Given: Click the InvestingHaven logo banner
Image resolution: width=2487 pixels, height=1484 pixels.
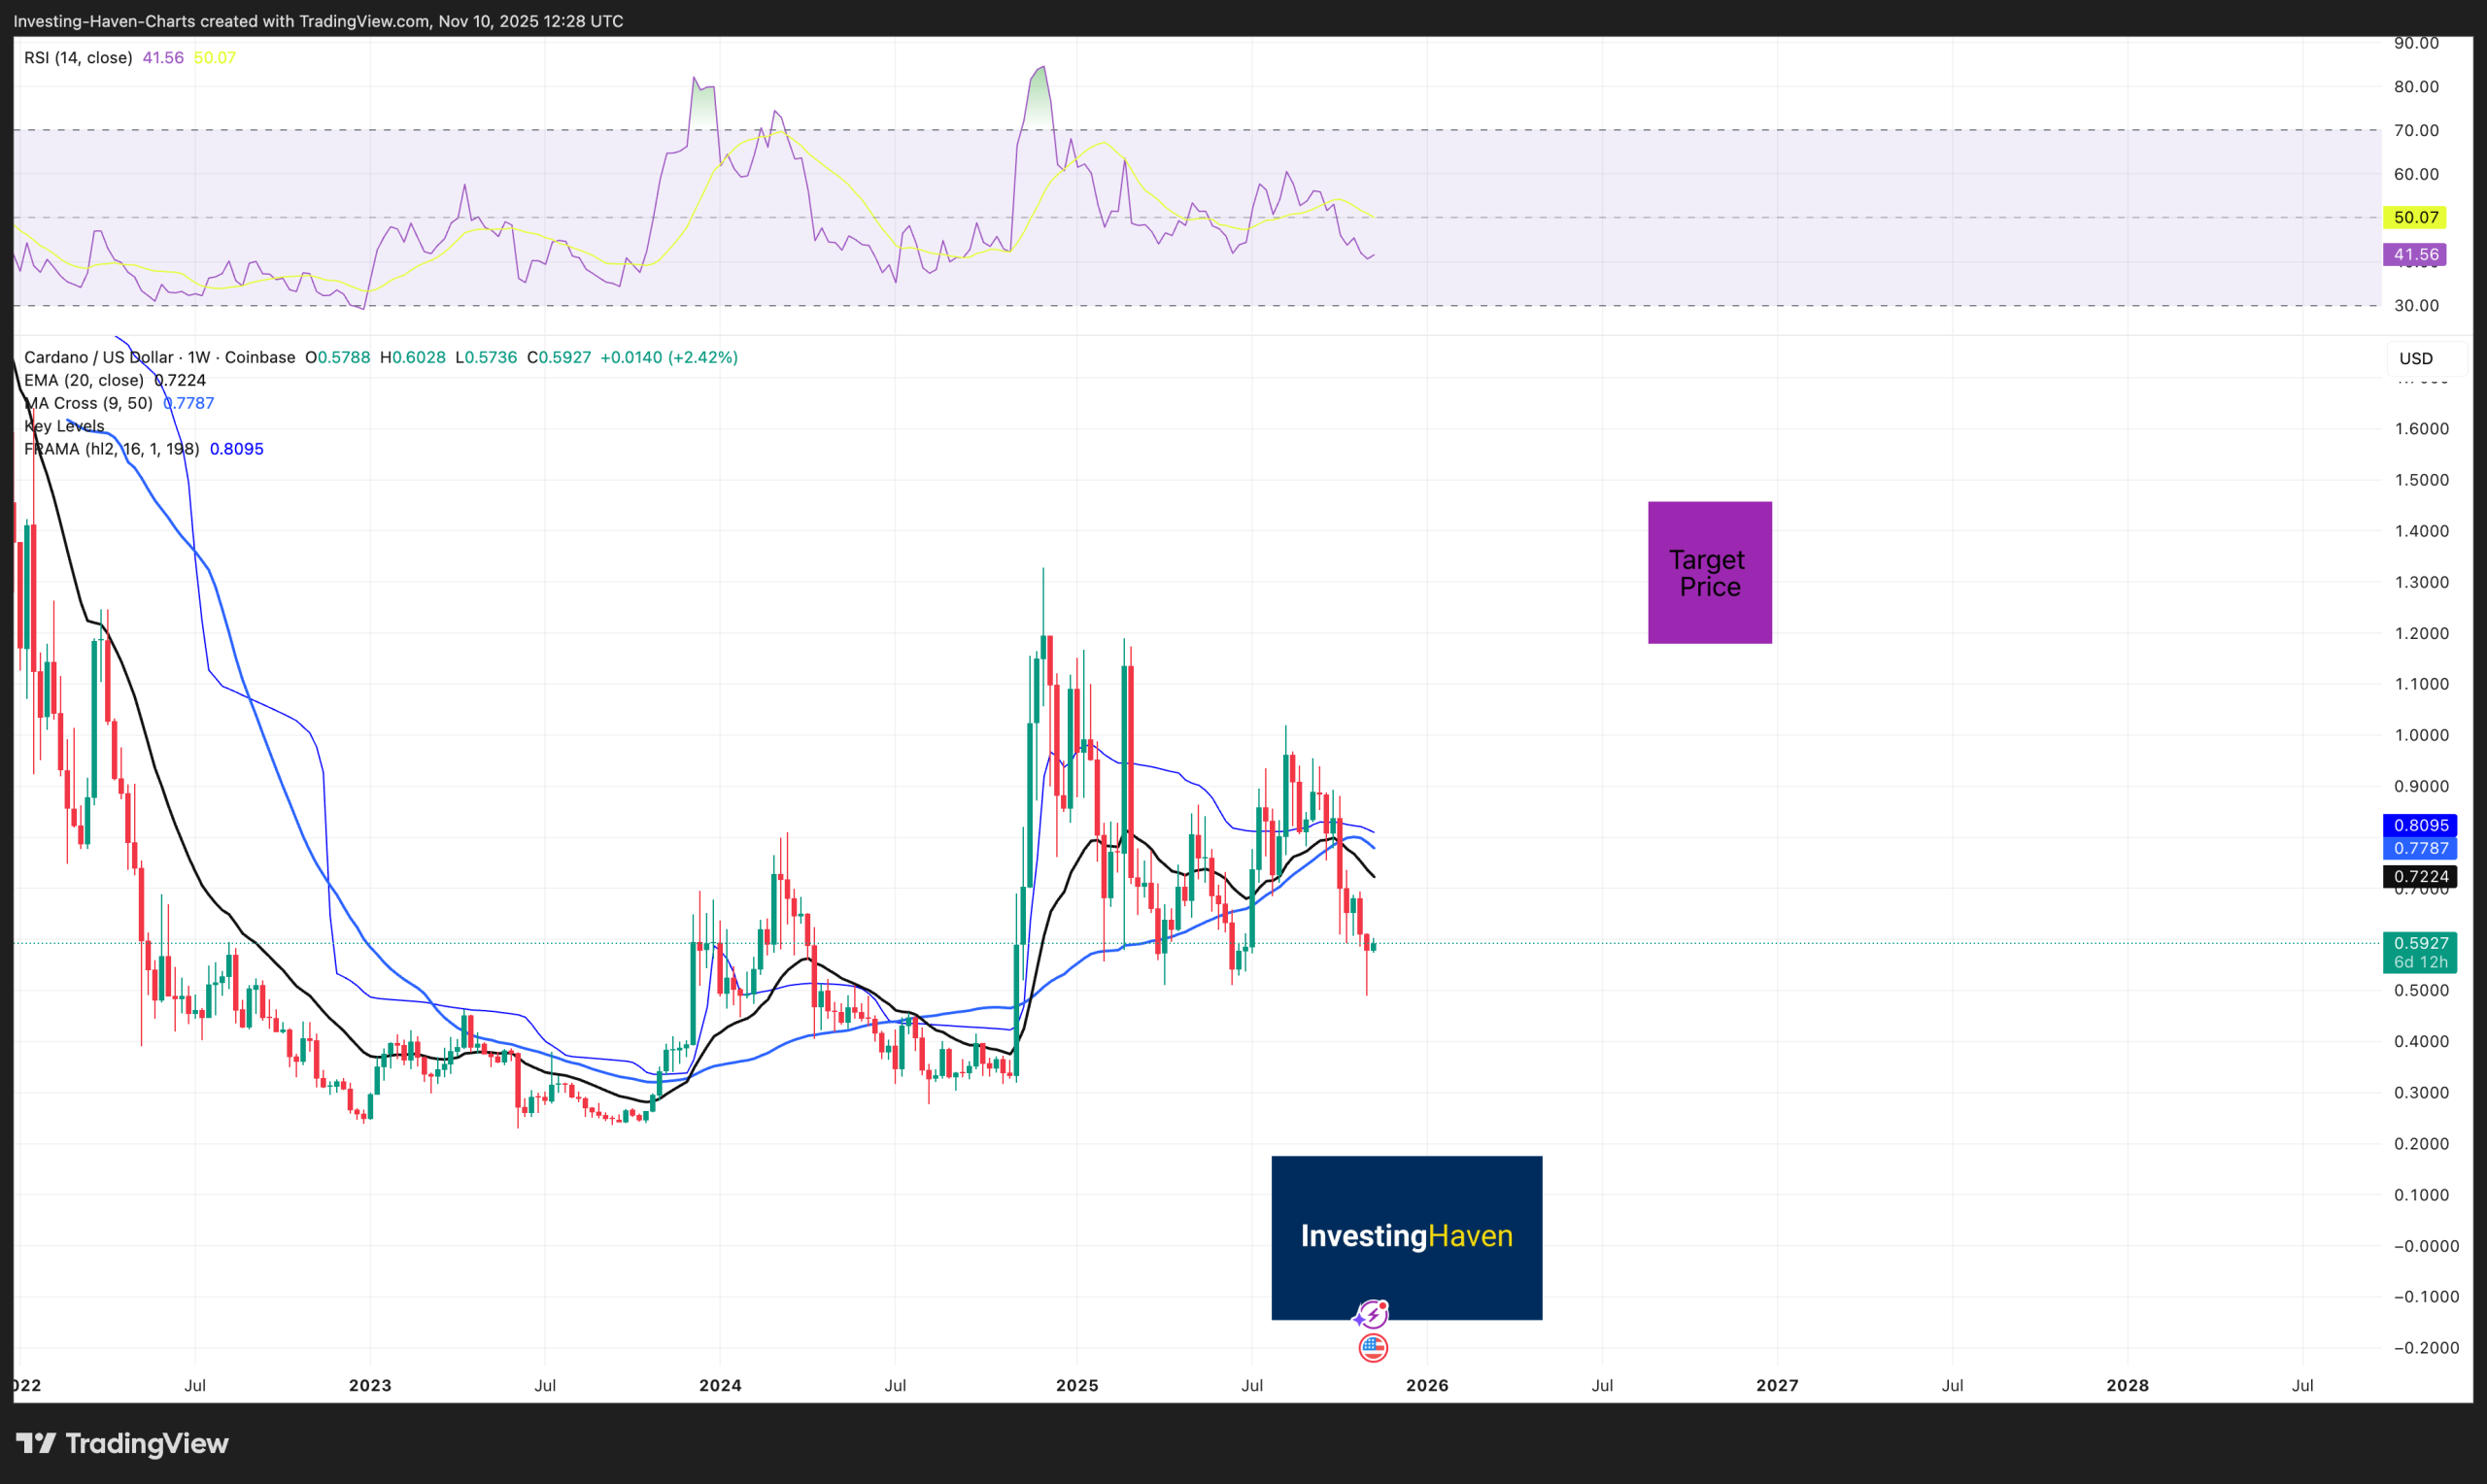Looking at the screenshot, I should point(1406,1237).
